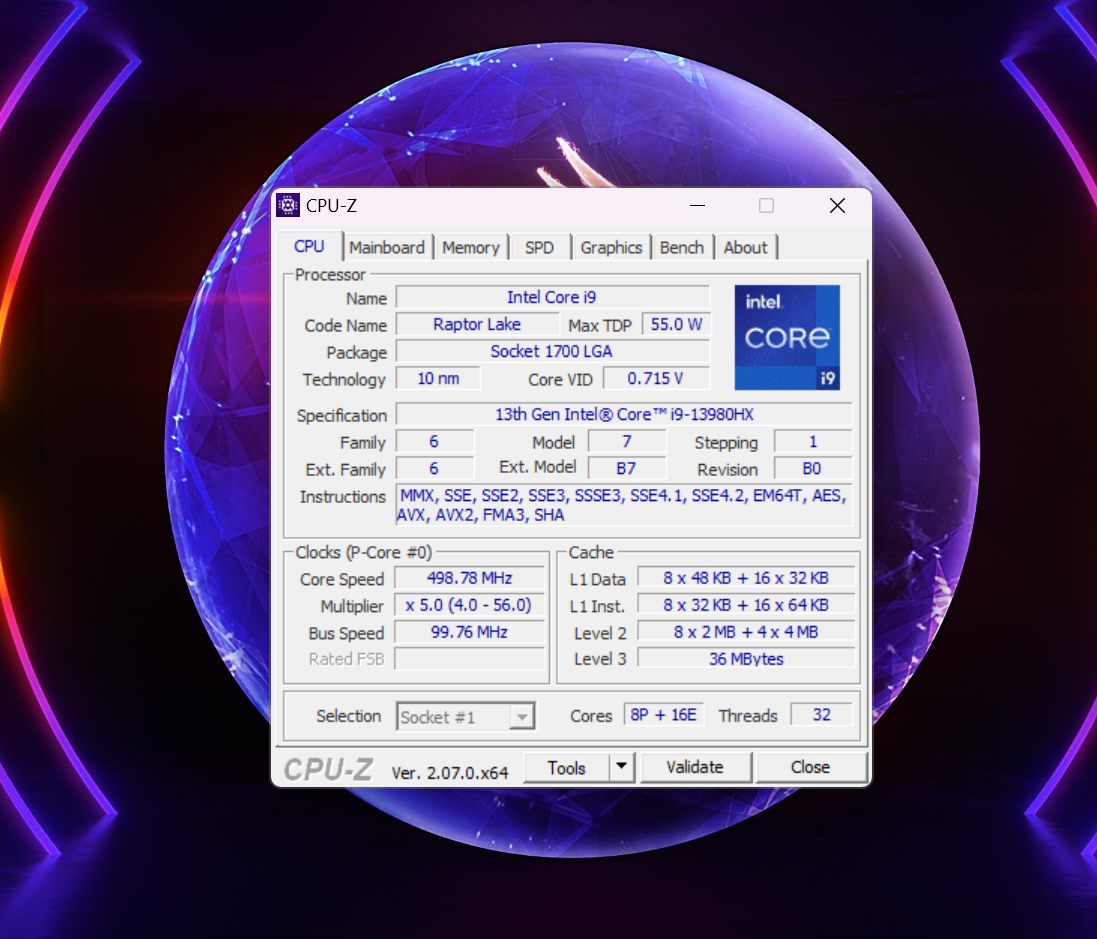The height and width of the screenshot is (939, 1097).
Task: Switch to the Mainboard tab
Action: coord(387,248)
